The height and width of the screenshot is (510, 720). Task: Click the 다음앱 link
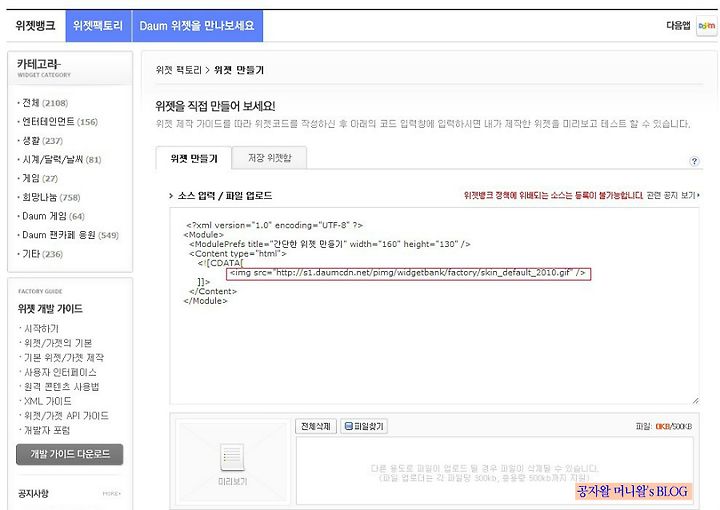[x=678, y=26]
